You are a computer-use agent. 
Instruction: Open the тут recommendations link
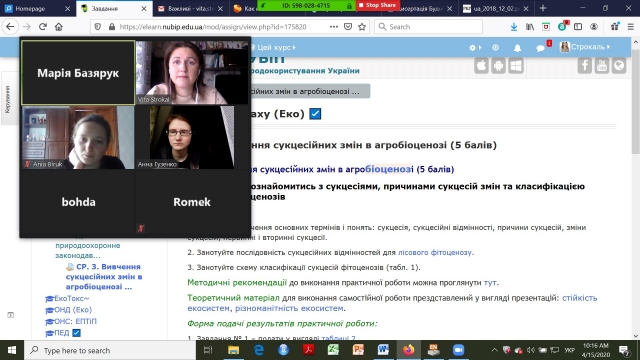pyautogui.click(x=490, y=282)
